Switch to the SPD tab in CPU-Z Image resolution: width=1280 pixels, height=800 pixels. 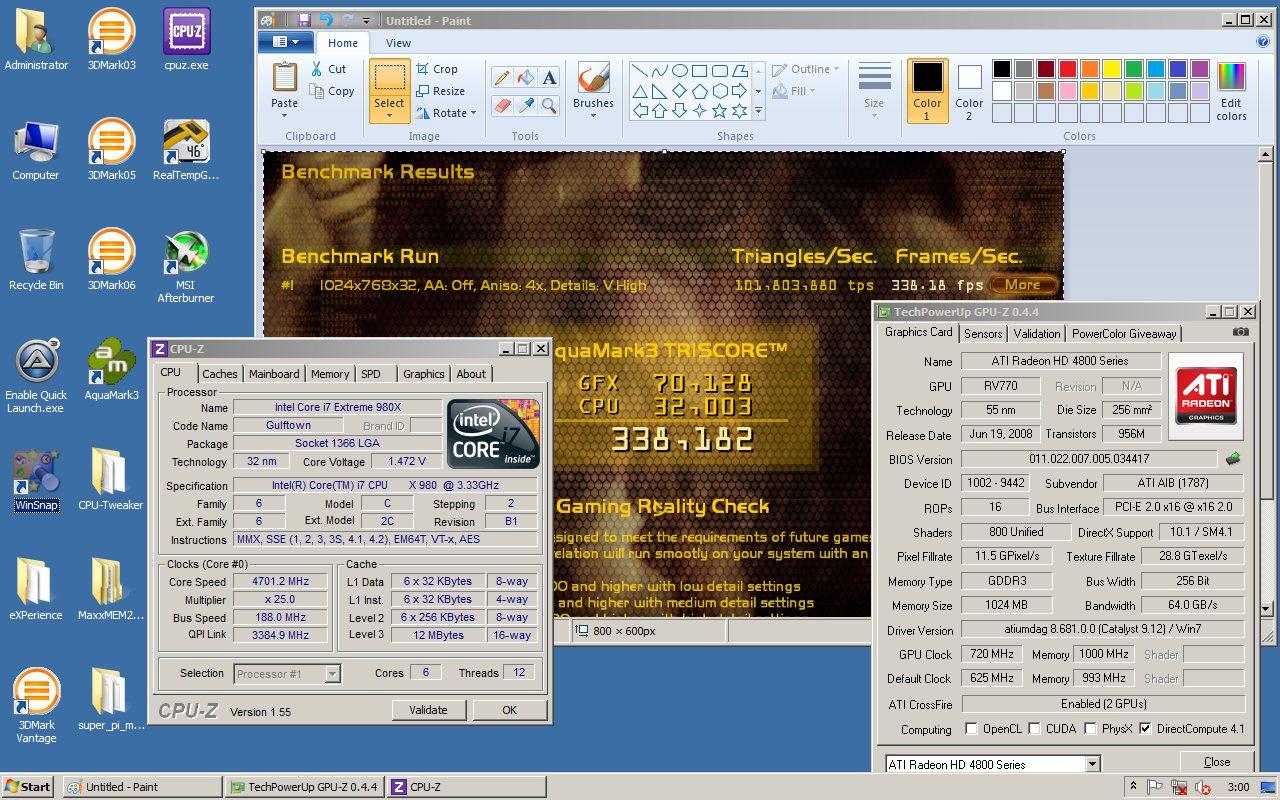click(371, 374)
